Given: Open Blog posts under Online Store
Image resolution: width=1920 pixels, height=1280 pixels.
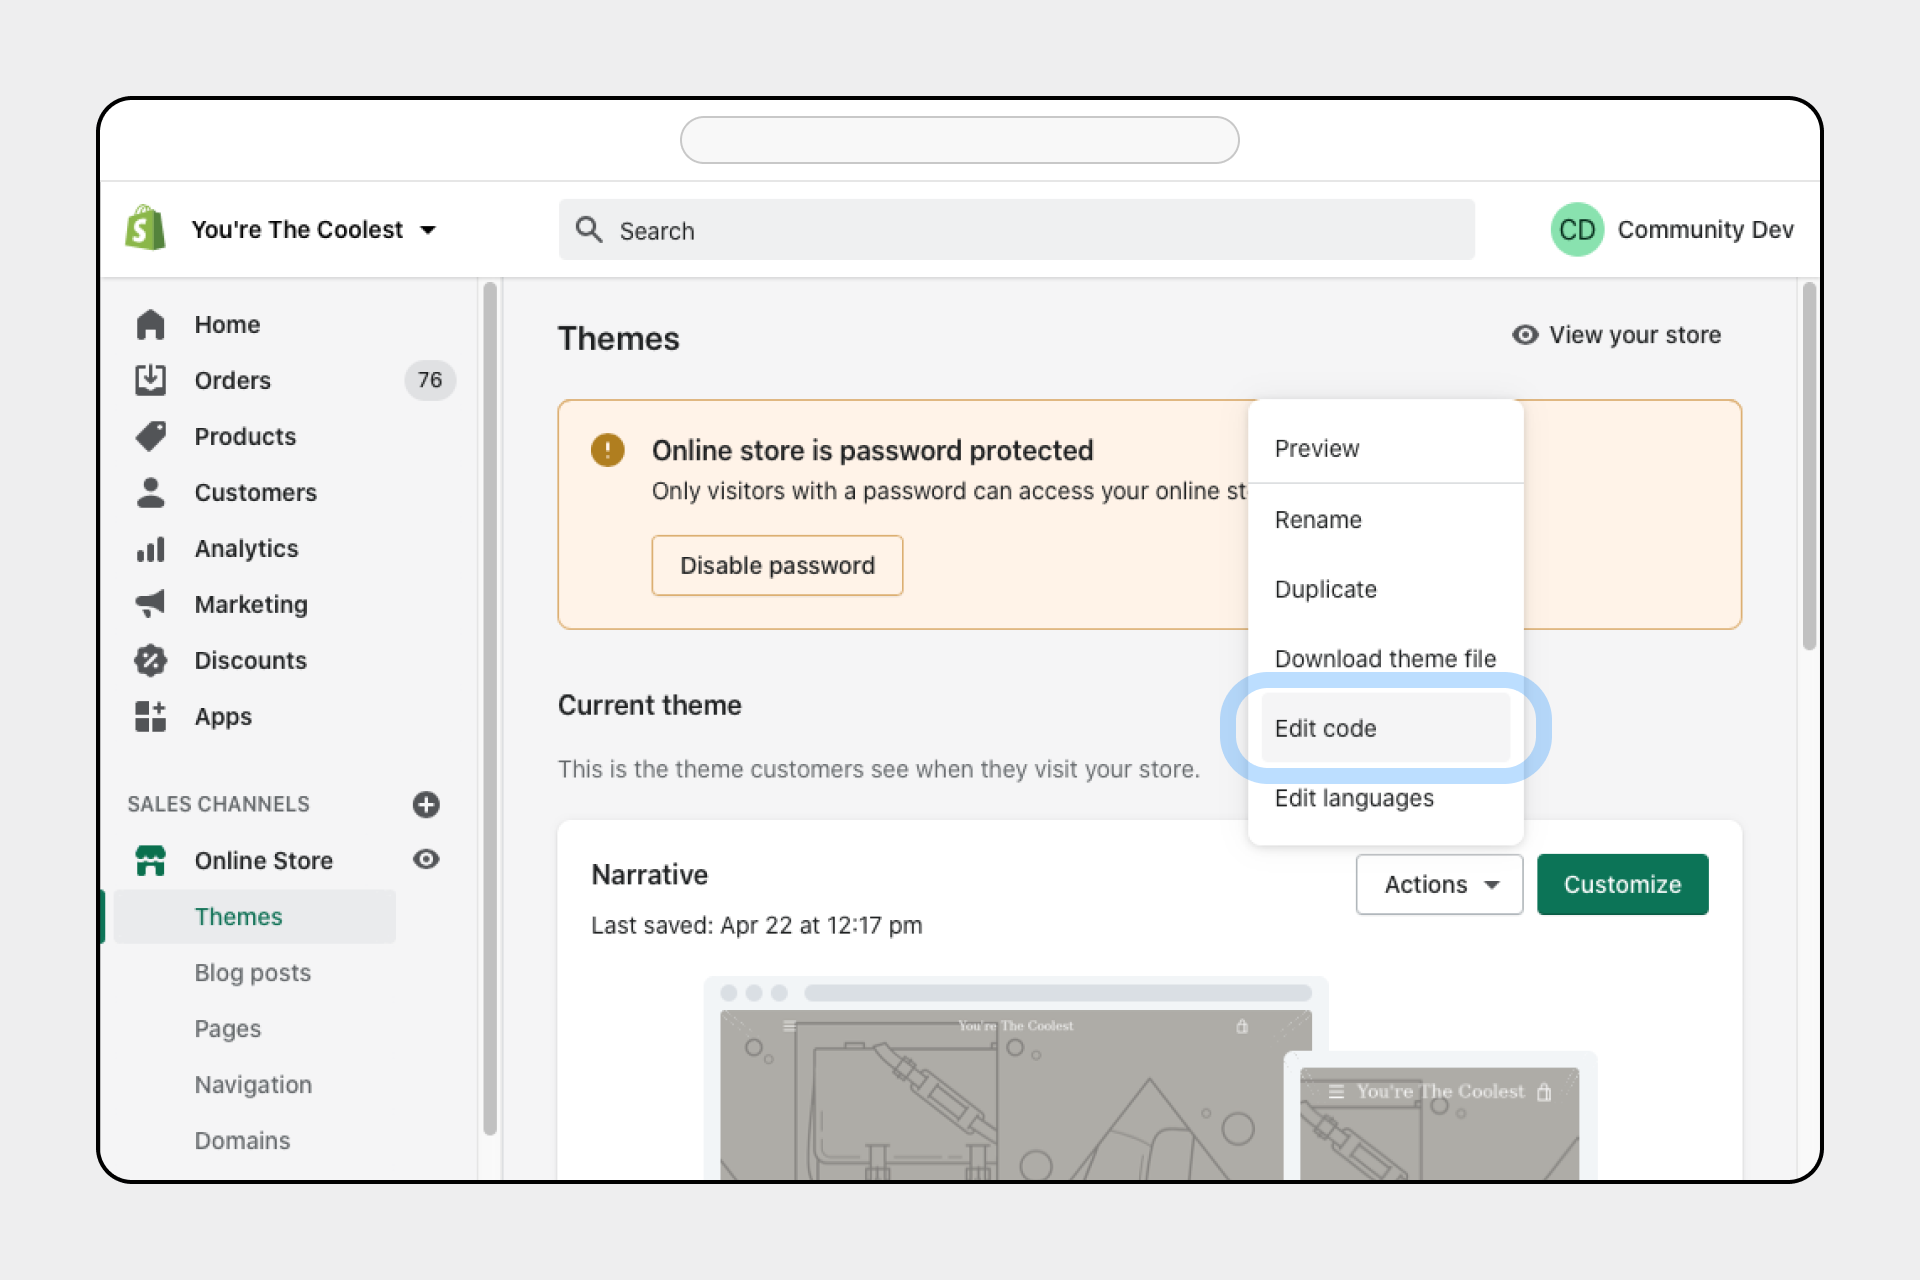Looking at the screenshot, I should [252, 972].
